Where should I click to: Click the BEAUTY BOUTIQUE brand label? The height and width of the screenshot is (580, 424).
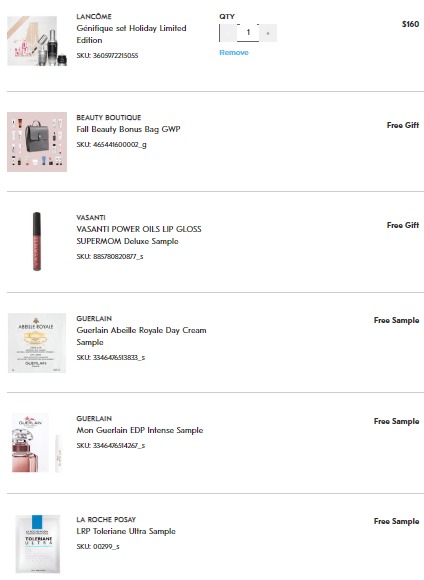109,118
